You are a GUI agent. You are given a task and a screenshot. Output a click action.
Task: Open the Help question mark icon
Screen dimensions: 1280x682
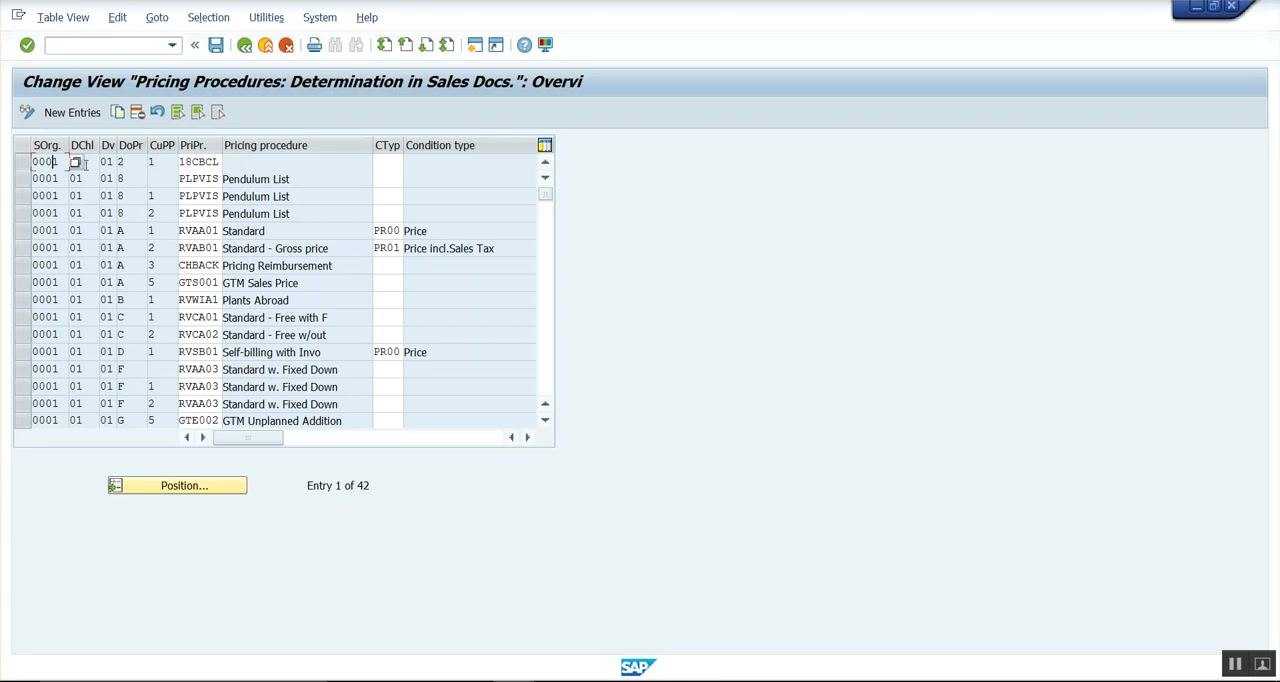pos(524,45)
